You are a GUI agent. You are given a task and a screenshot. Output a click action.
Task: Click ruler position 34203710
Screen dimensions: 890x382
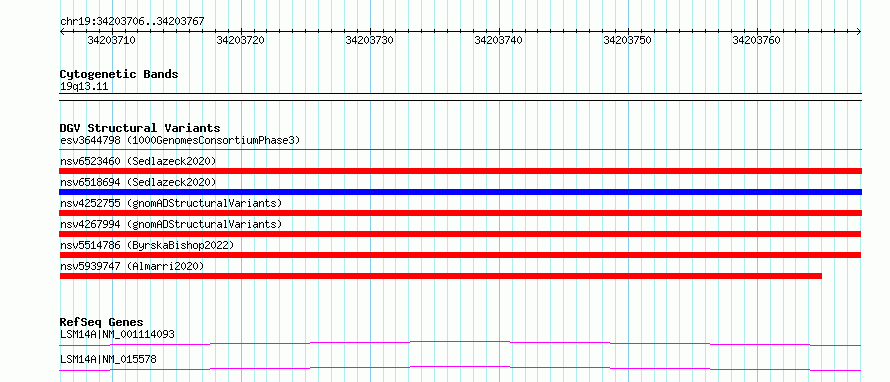click(112, 40)
